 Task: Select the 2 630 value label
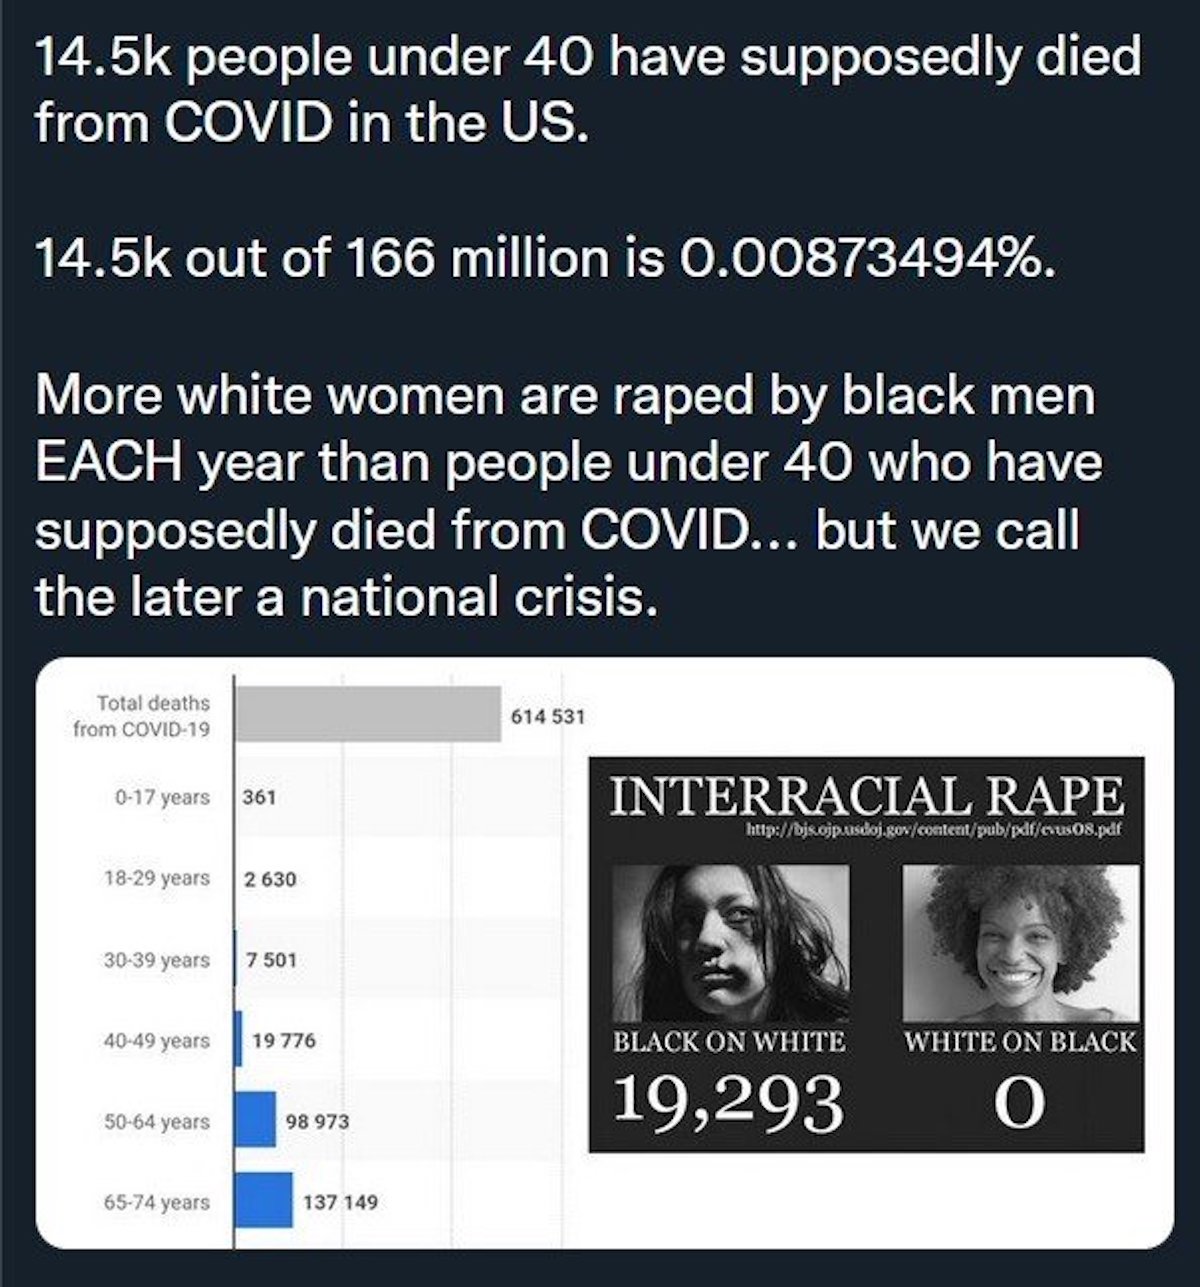(x=270, y=879)
